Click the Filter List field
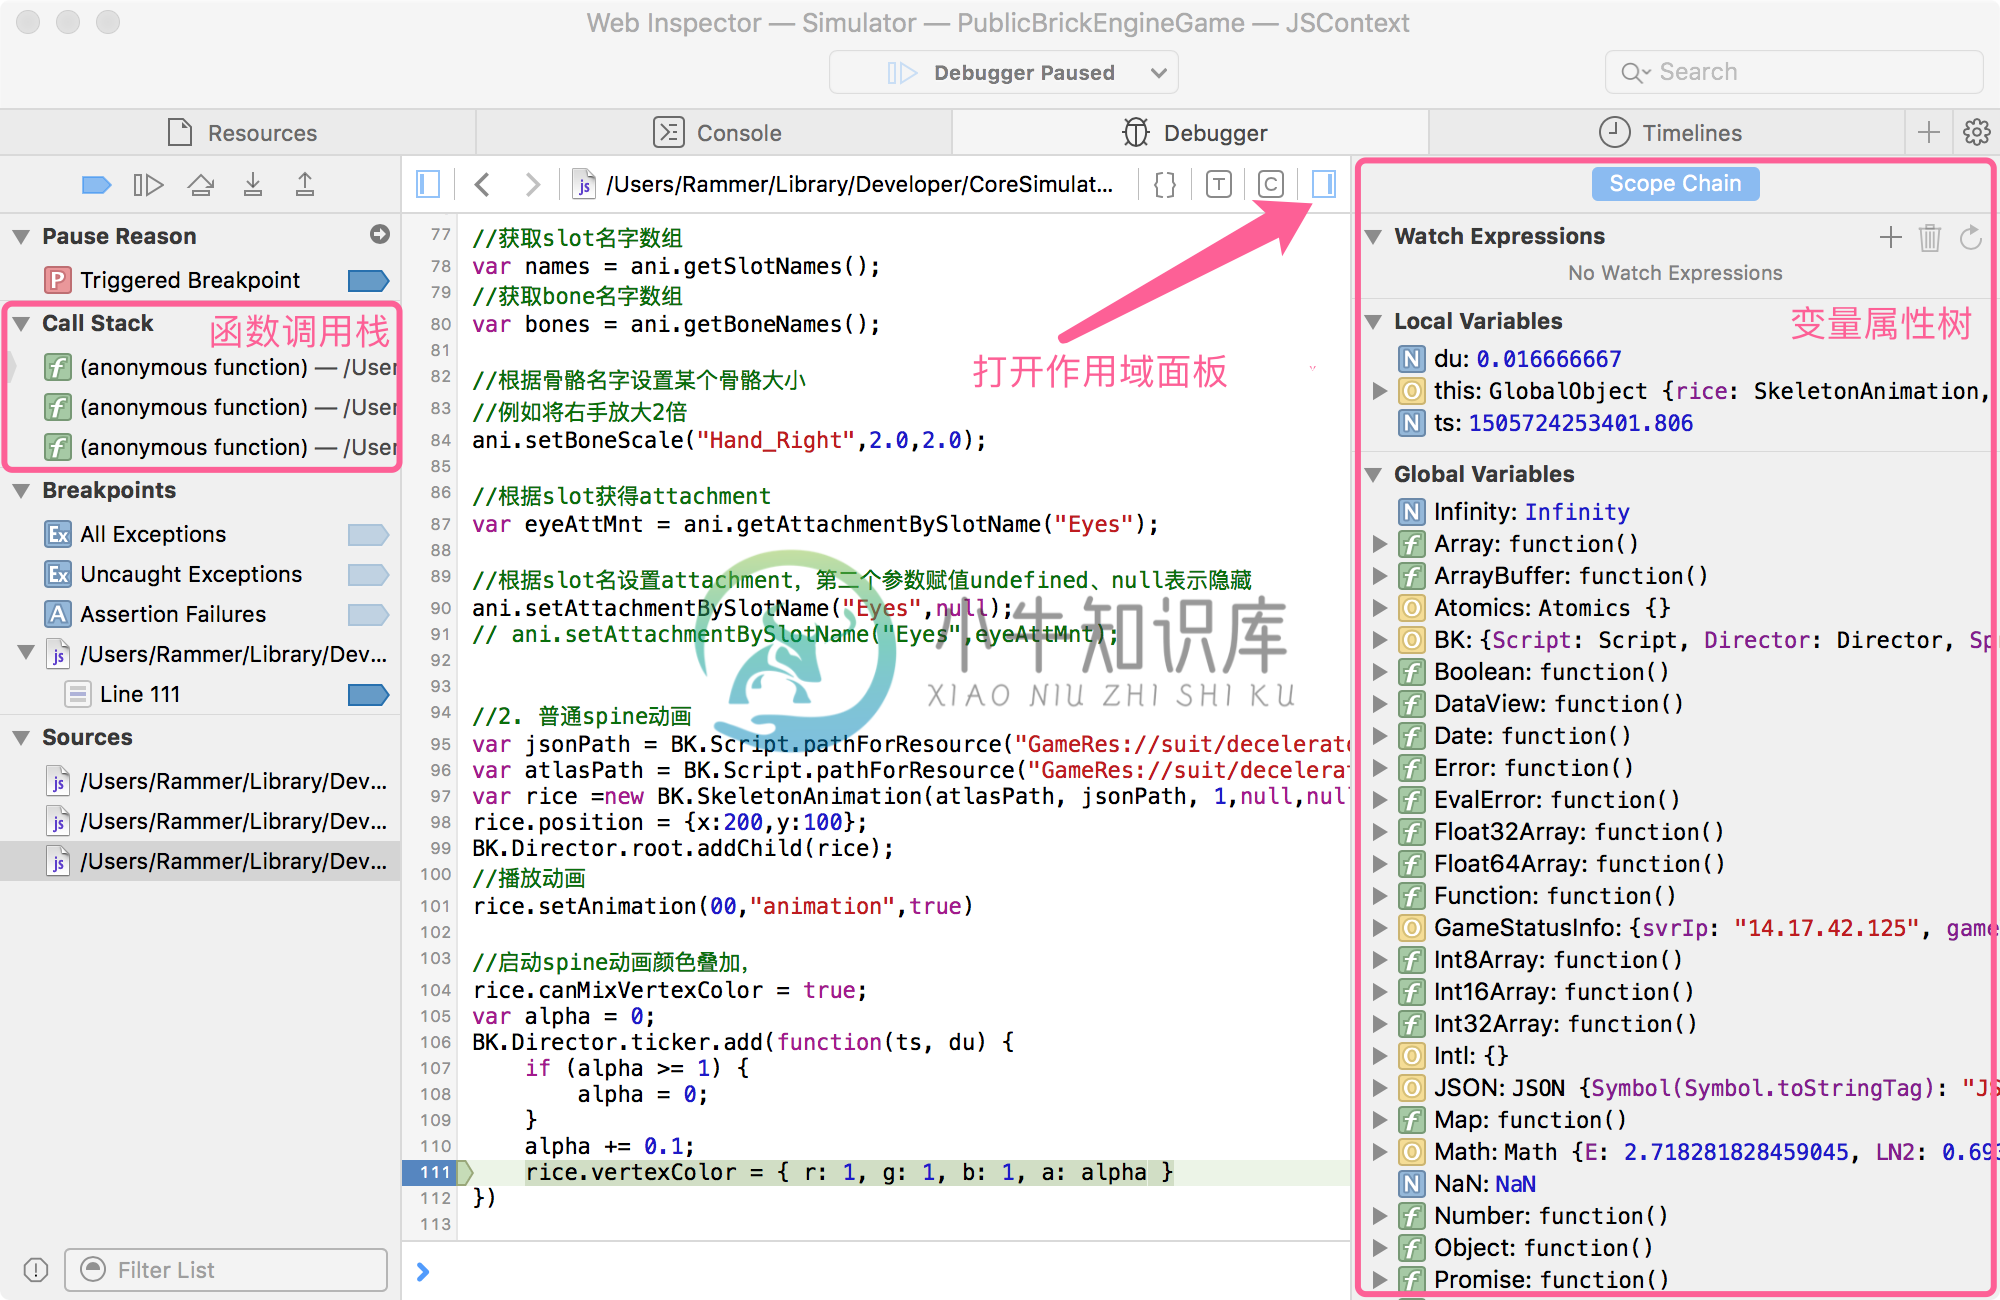Viewport: 2000px width, 1300px height. click(226, 1270)
